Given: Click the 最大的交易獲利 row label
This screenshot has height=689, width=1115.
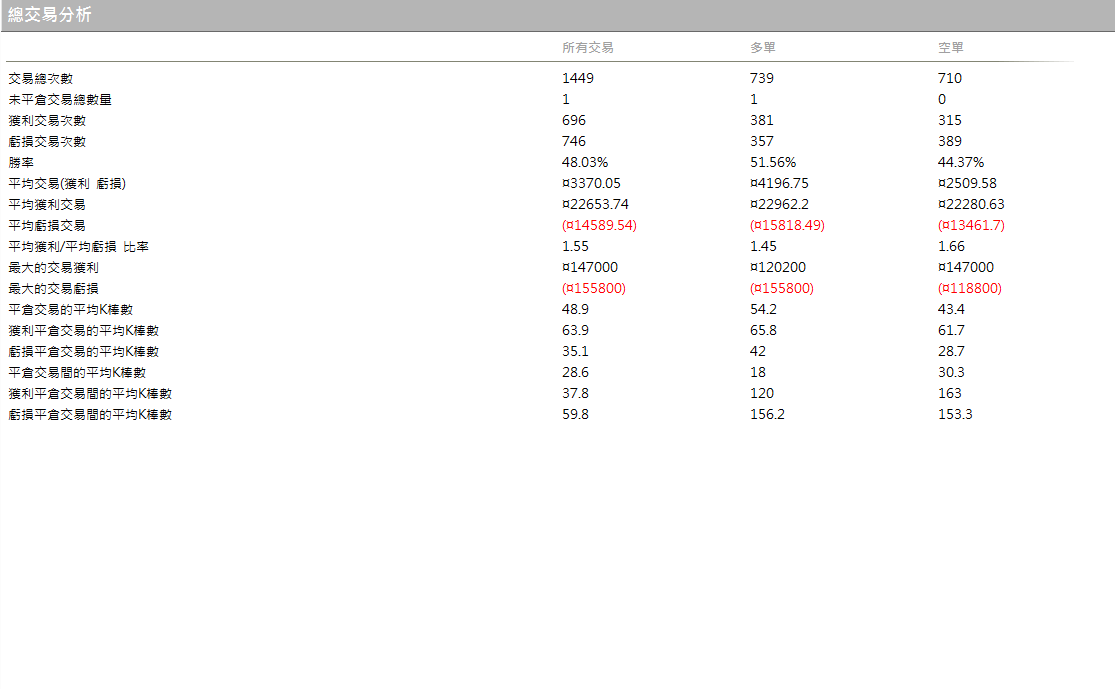Looking at the screenshot, I should coord(53,267).
